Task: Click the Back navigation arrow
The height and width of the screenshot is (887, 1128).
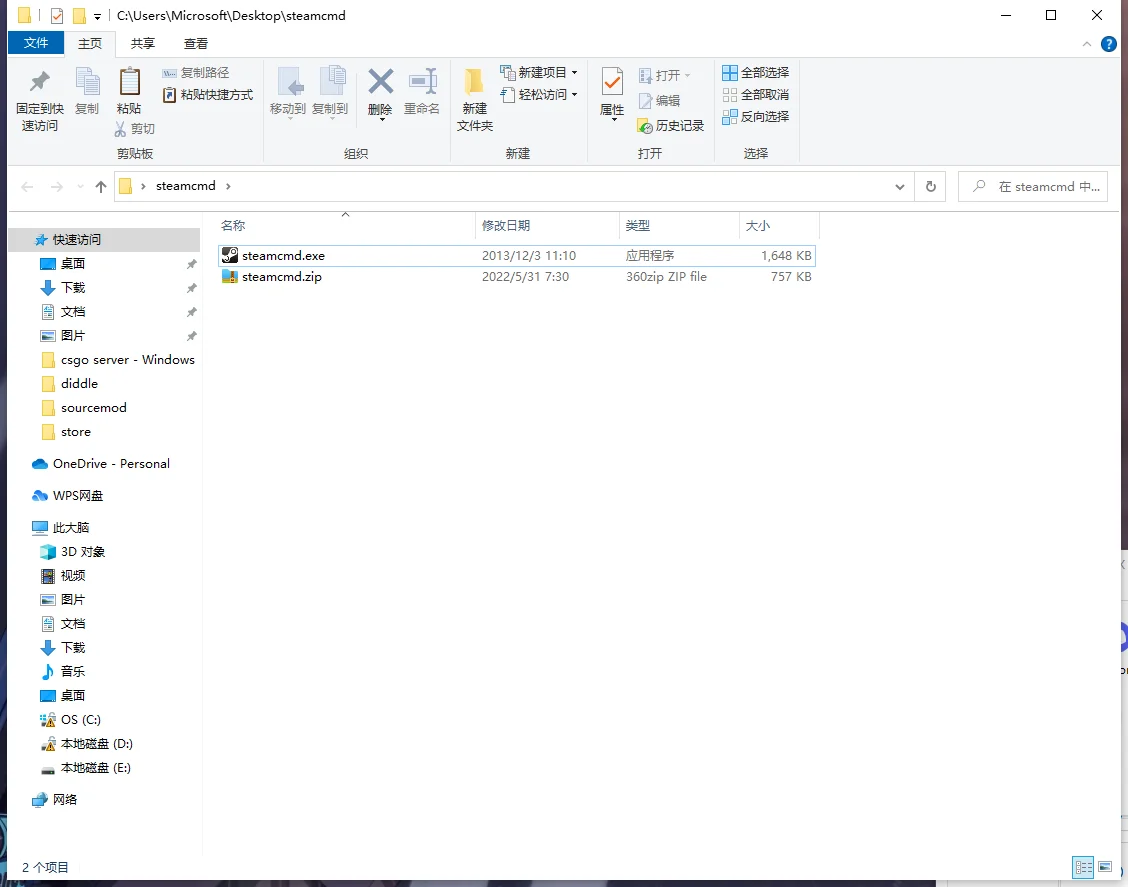Action: click(x=27, y=187)
